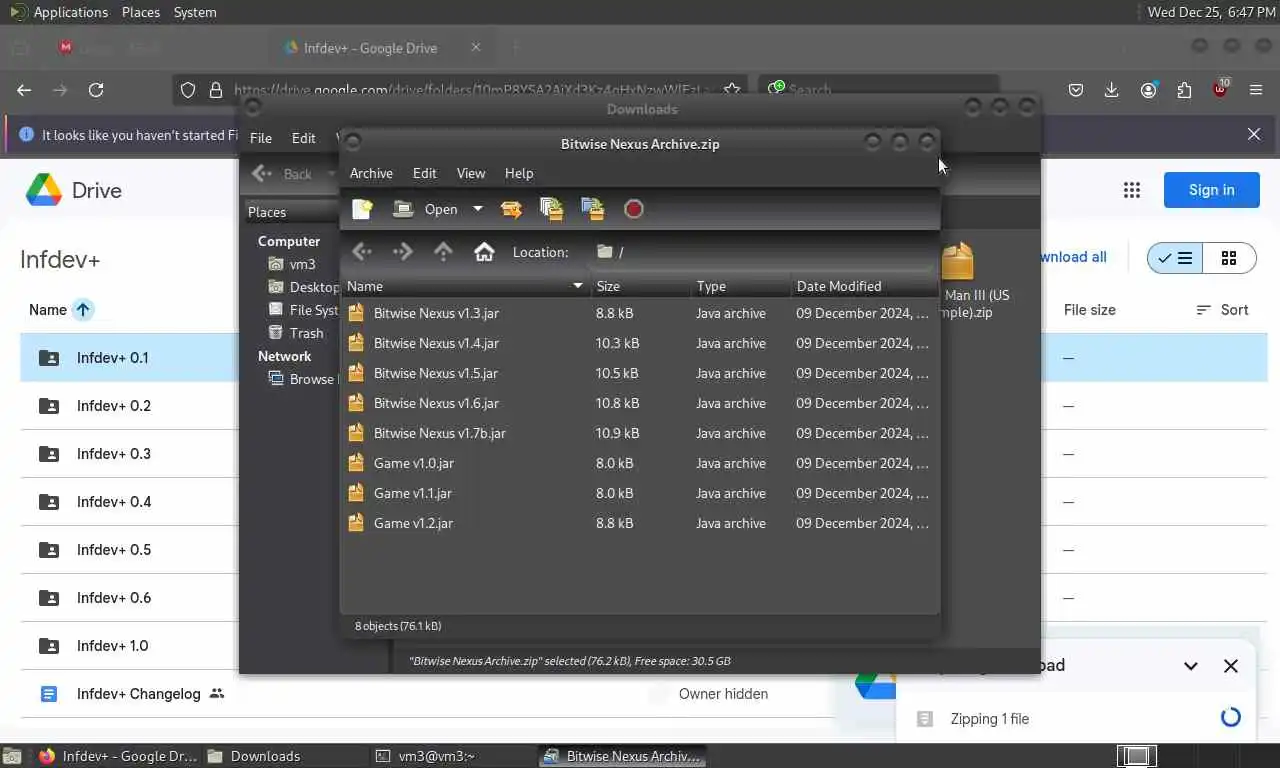Image resolution: width=1280 pixels, height=768 pixels.
Task: Sort archive list by Date Modified
Action: [x=864, y=286]
